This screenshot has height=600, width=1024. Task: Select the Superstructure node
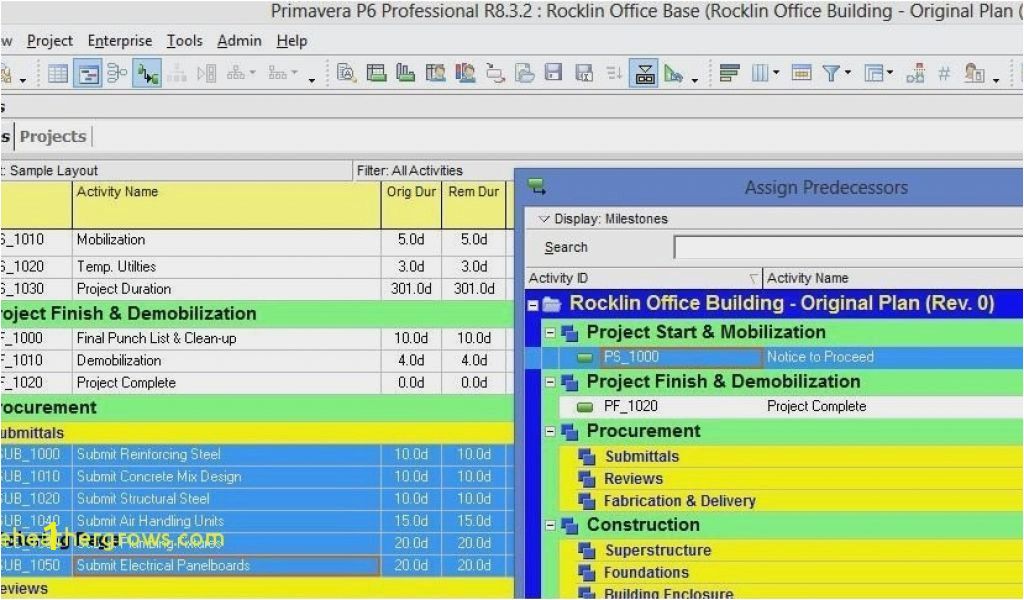pyautogui.click(x=658, y=550)
